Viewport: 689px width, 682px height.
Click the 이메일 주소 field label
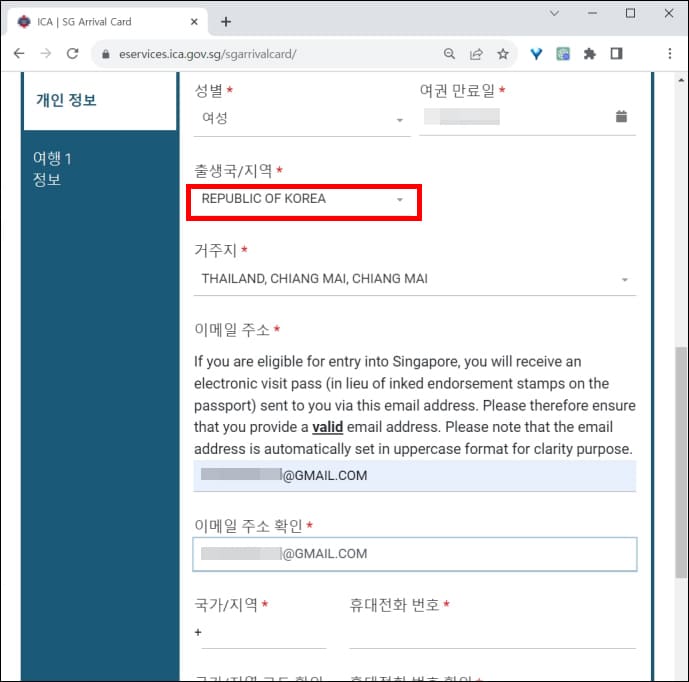click(x=232, y=330)
